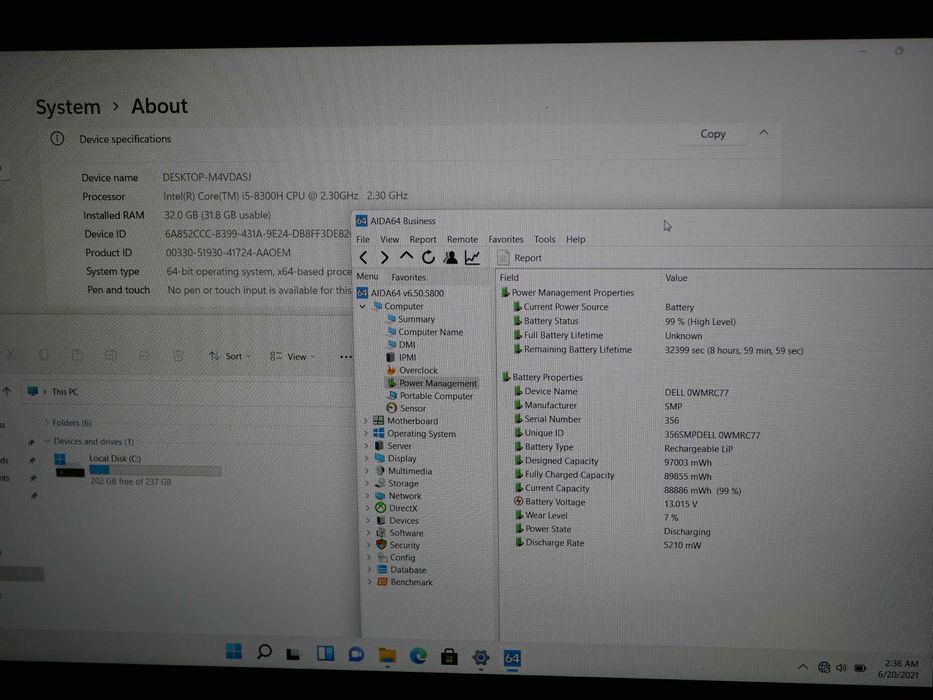Screen dimensions: 933x700
Task: Expand the Display node
Action: click(x=366, y=458)
